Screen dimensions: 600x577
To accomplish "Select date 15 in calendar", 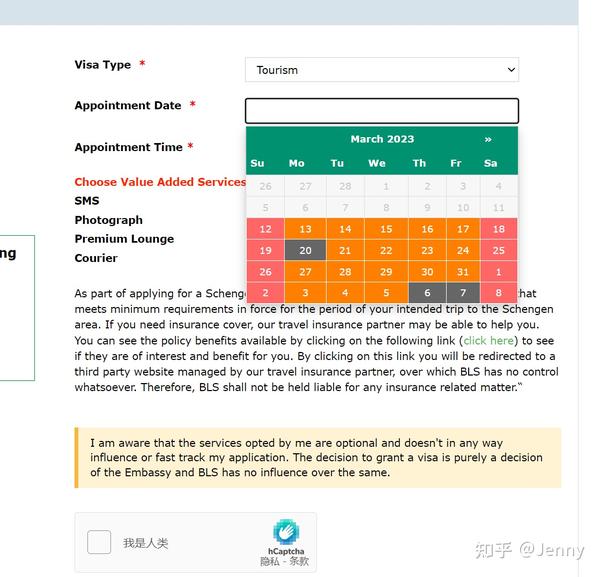I will (x=386, y=229).
